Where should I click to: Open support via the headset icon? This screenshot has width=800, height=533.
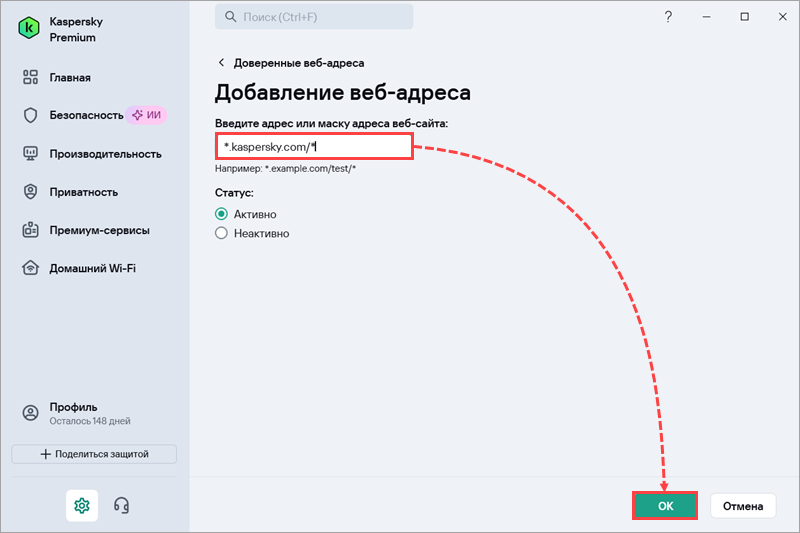(121, 505)
